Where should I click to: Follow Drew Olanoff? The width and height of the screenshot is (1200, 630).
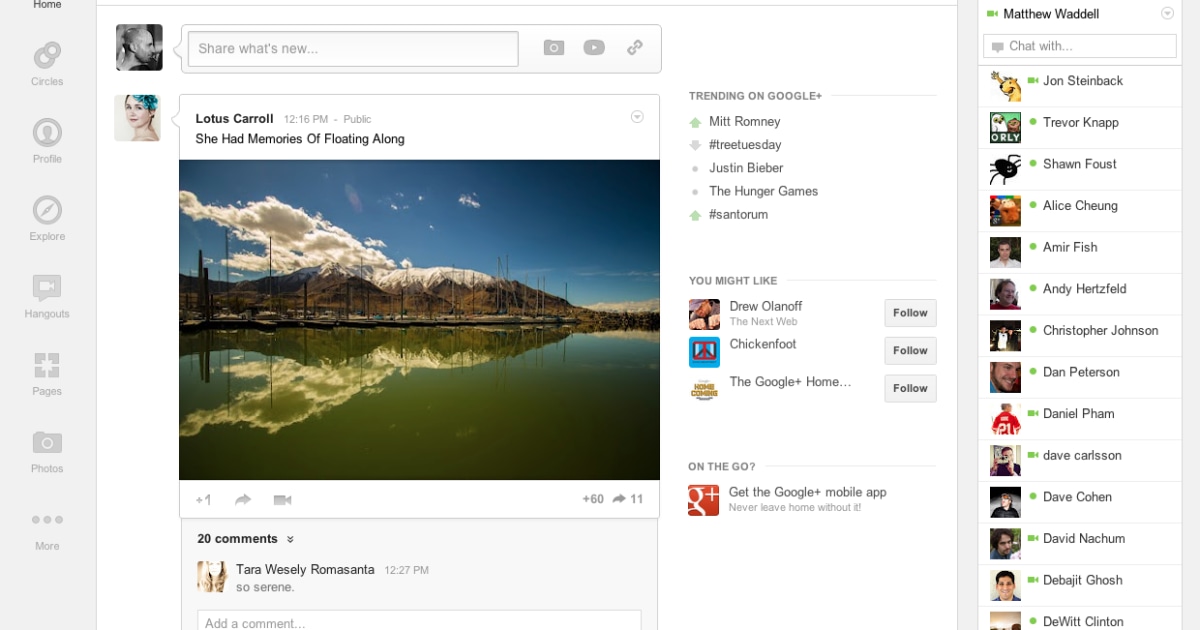[x=909, y=312]
